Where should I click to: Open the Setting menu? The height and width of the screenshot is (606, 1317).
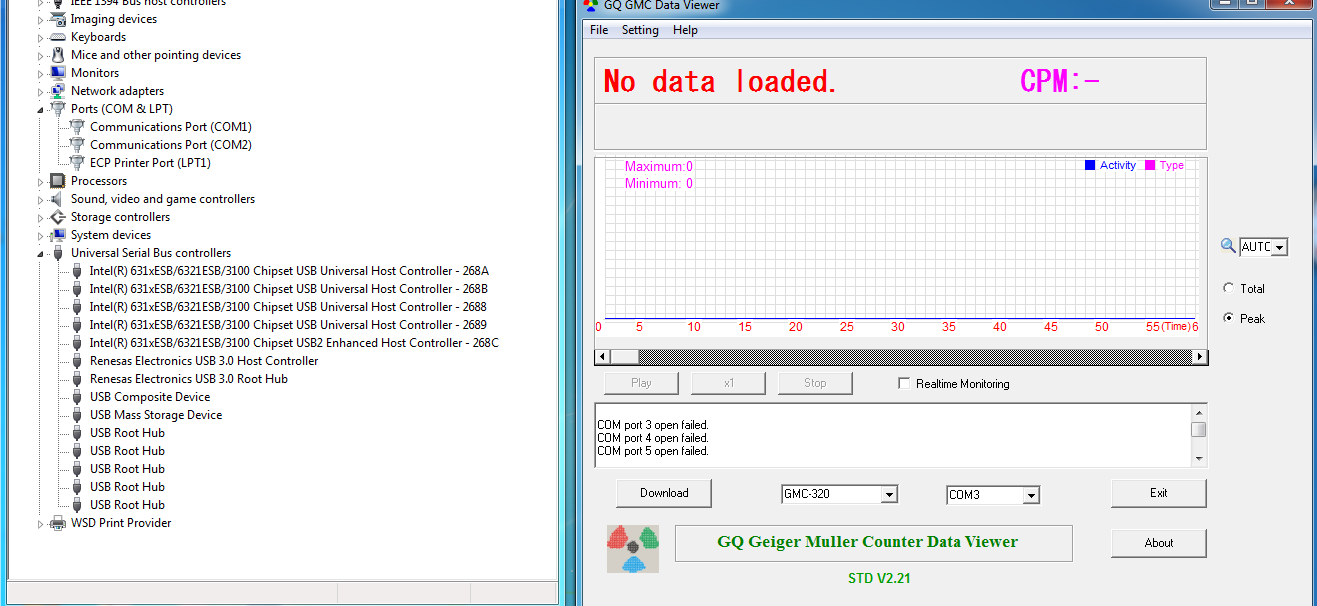[x=640, y=30]
